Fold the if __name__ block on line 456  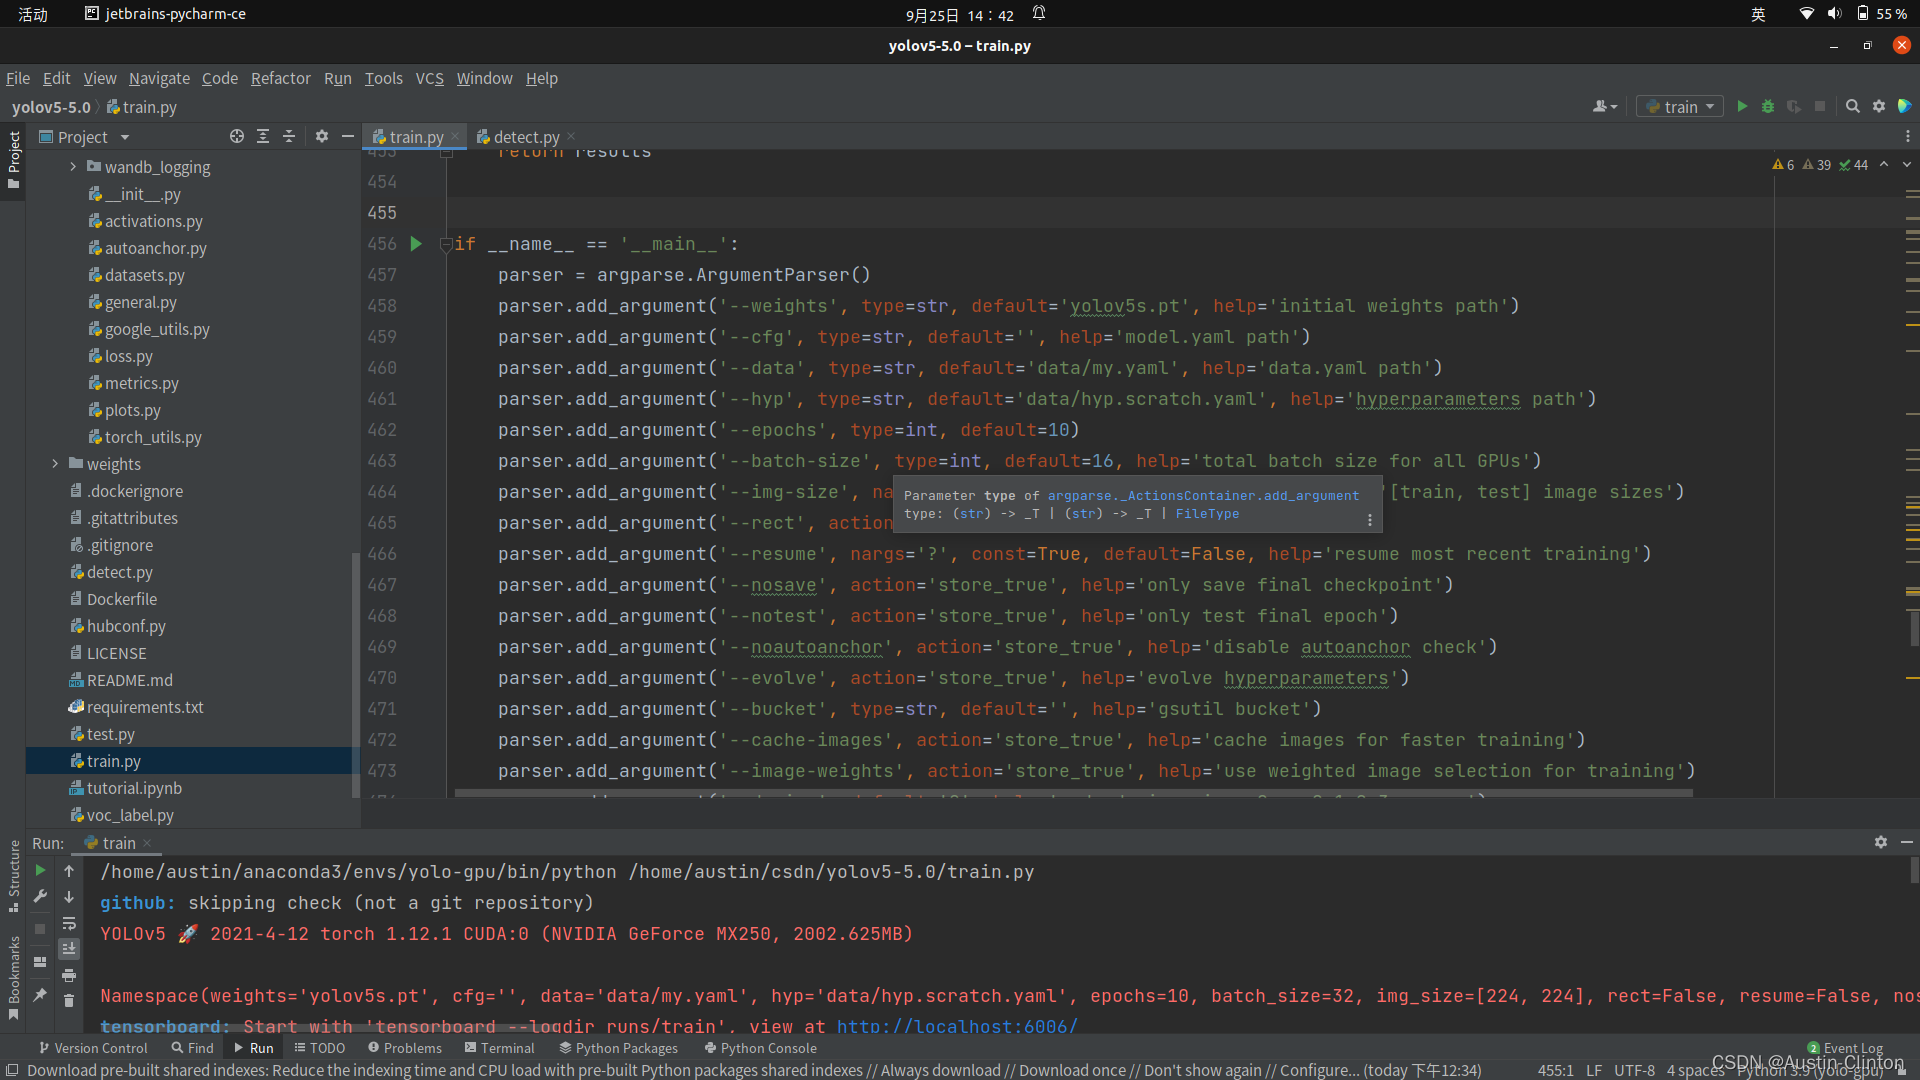point(446,244)
